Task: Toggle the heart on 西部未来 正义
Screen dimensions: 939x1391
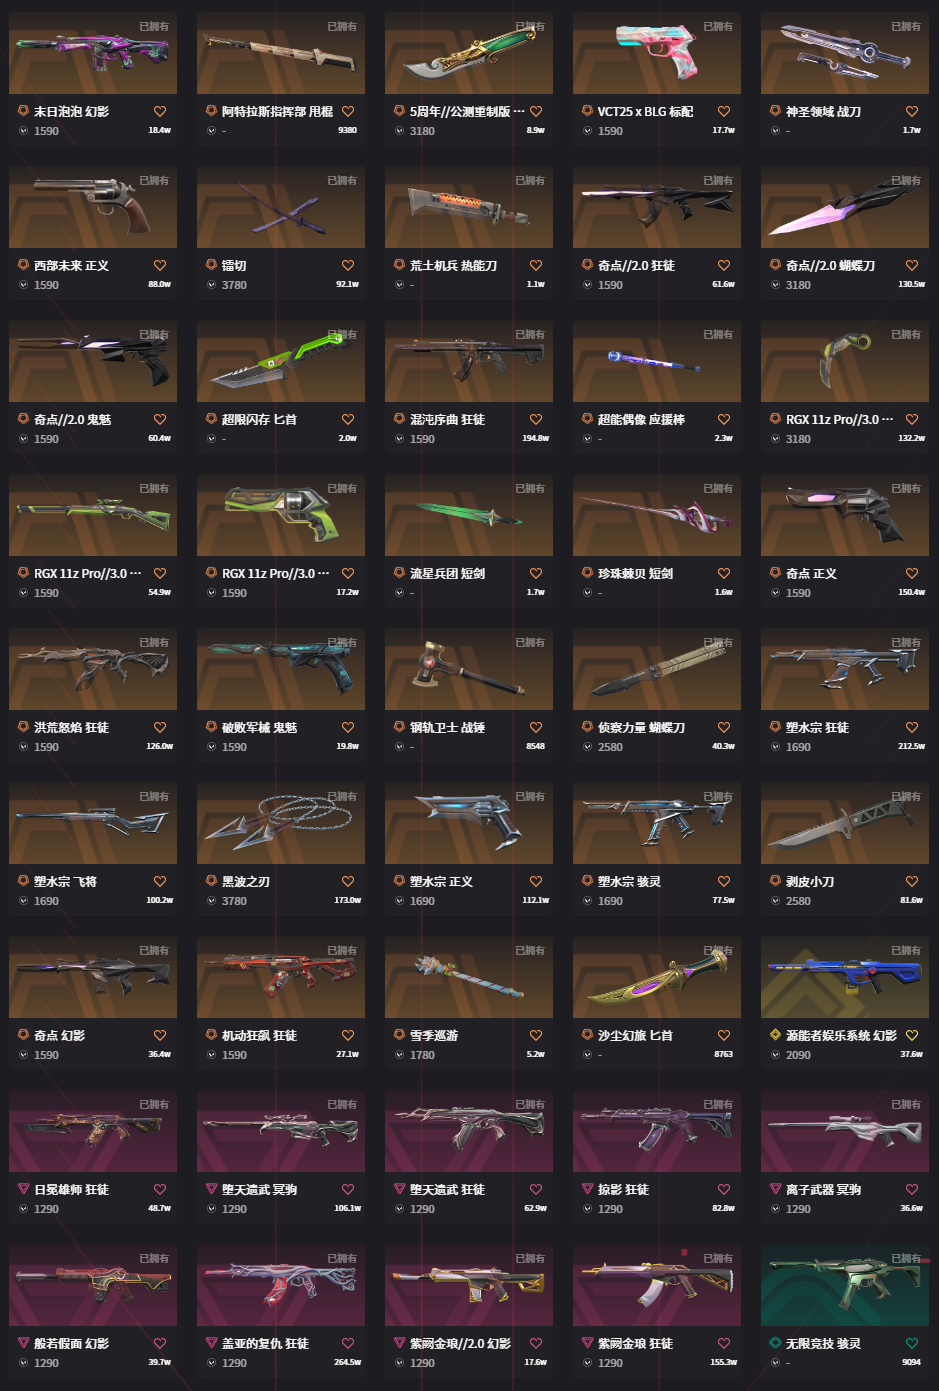Action: coord(160,266)
